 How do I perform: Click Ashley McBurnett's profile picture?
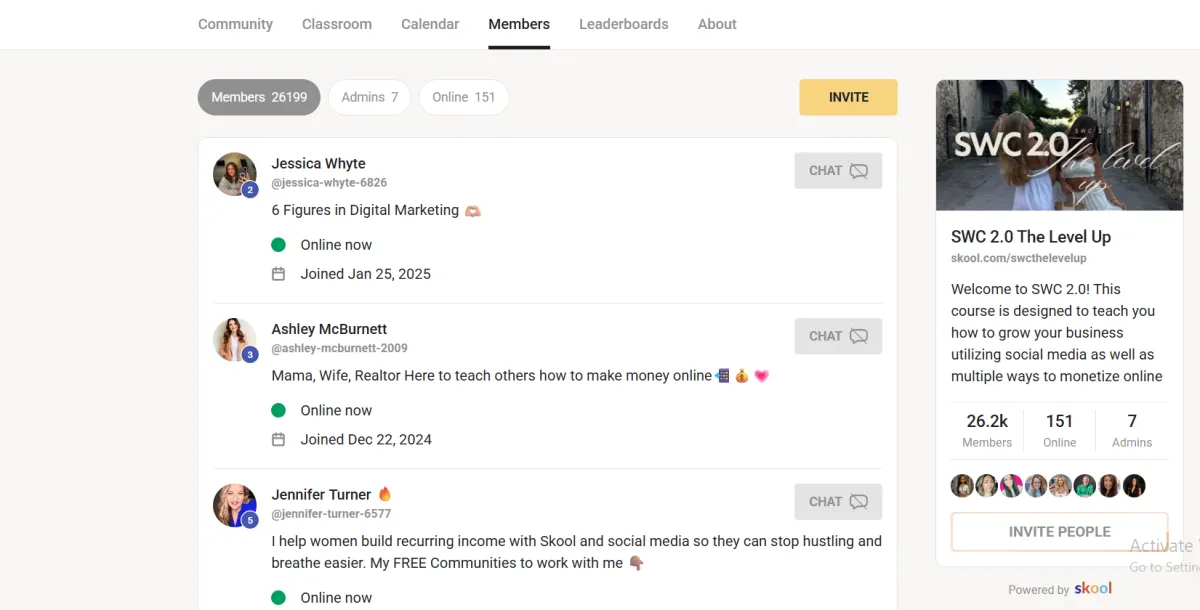235,340
